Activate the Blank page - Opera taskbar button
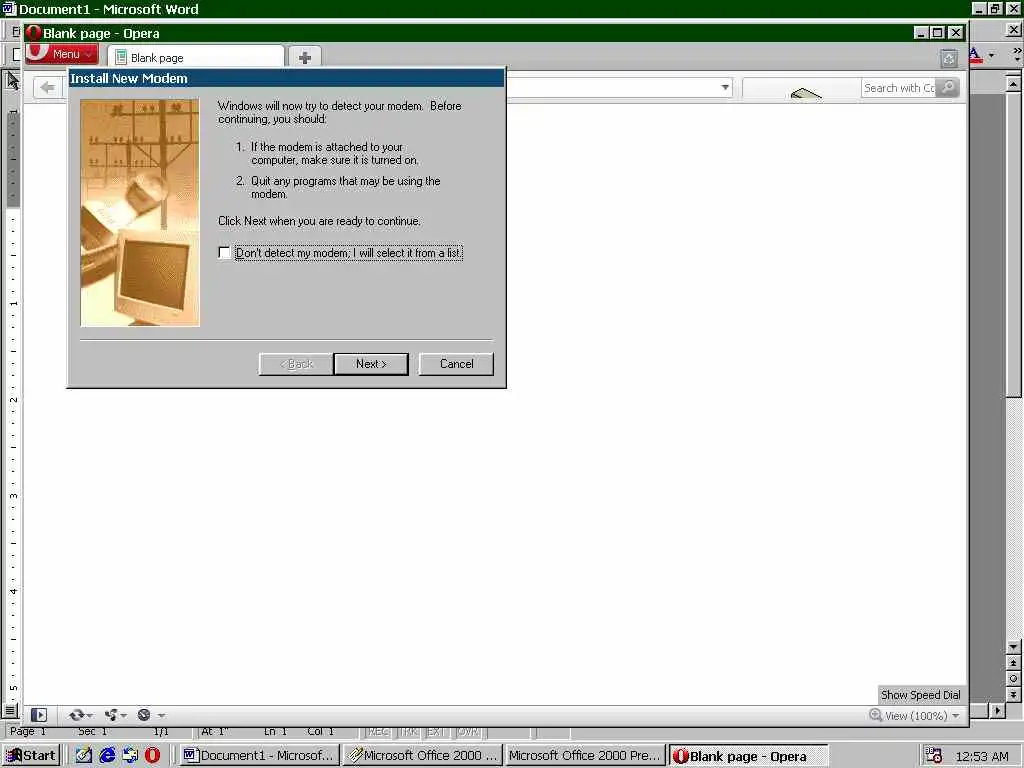This screenshot has height=768, width=1024. (748, 756)
